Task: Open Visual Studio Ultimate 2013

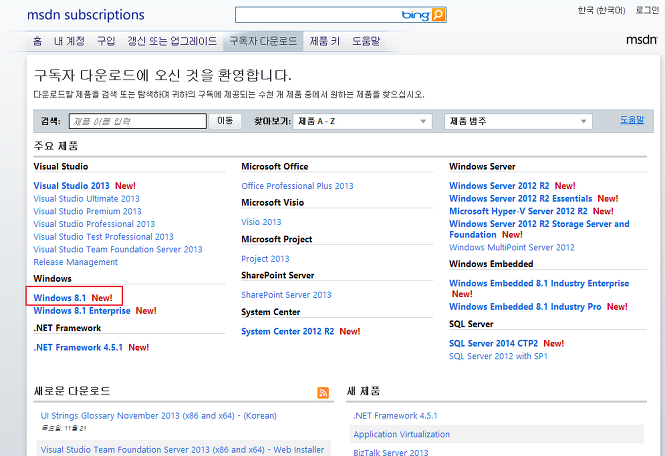Action: 87,199
